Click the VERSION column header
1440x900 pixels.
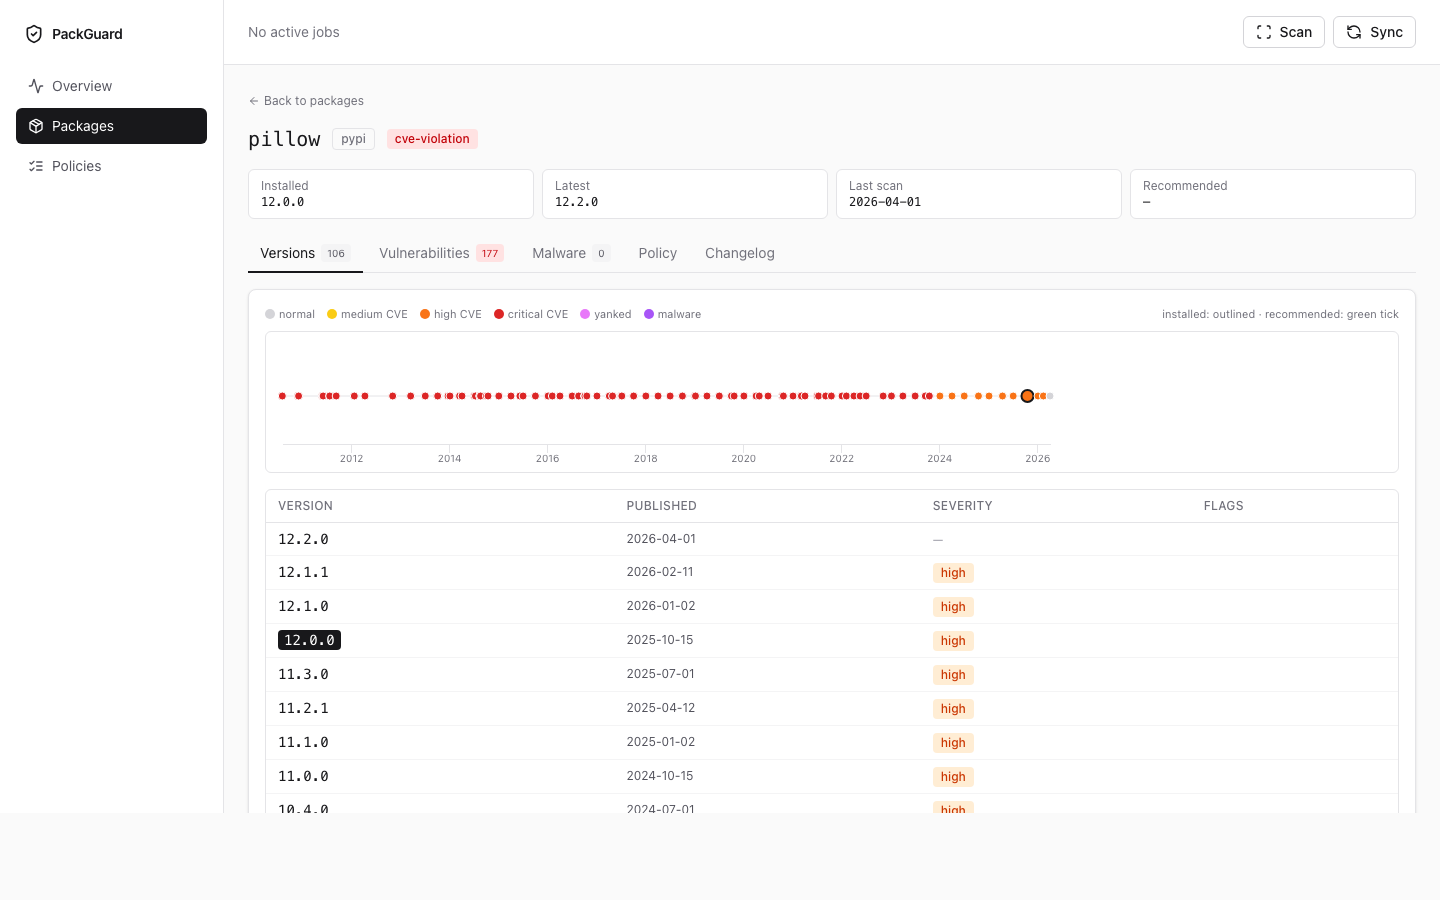tap(305, 506)
